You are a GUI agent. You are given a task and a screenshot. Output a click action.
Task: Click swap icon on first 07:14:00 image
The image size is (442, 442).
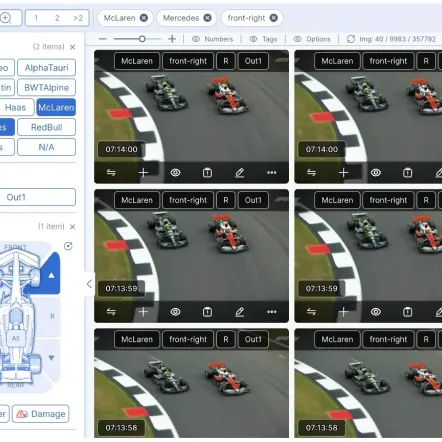coord(111,172)
